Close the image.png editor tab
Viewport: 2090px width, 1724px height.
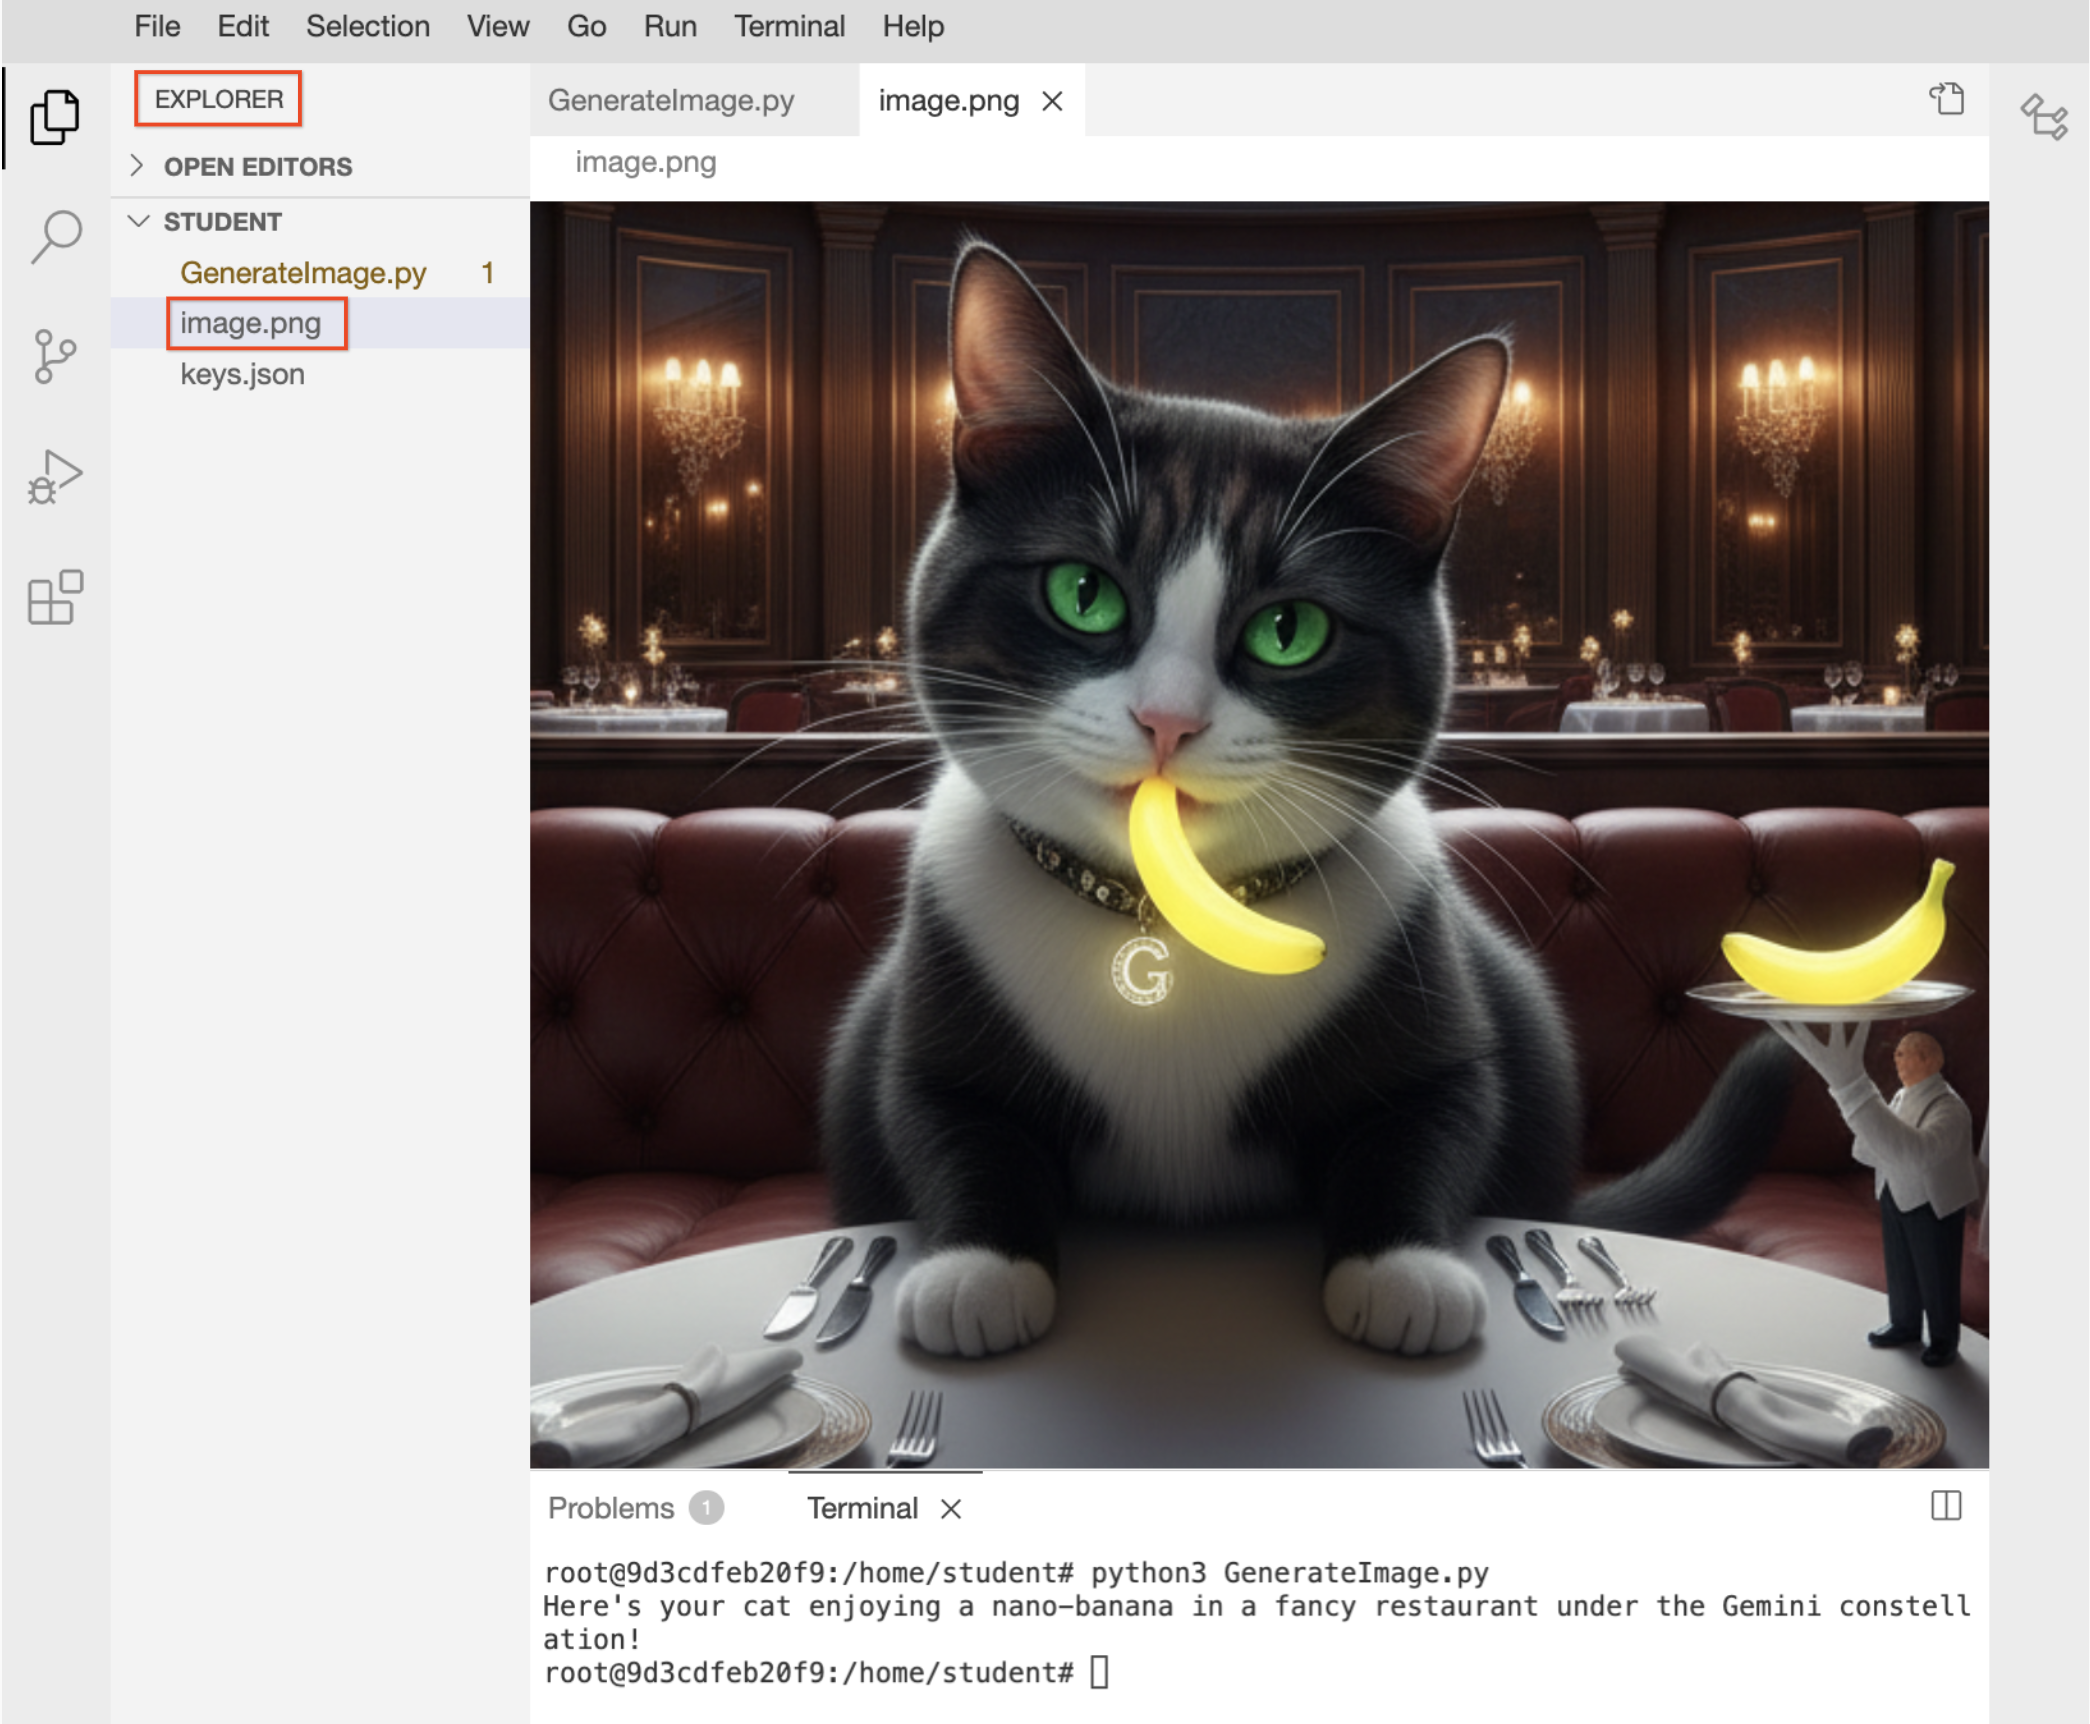coord(1052,101)
